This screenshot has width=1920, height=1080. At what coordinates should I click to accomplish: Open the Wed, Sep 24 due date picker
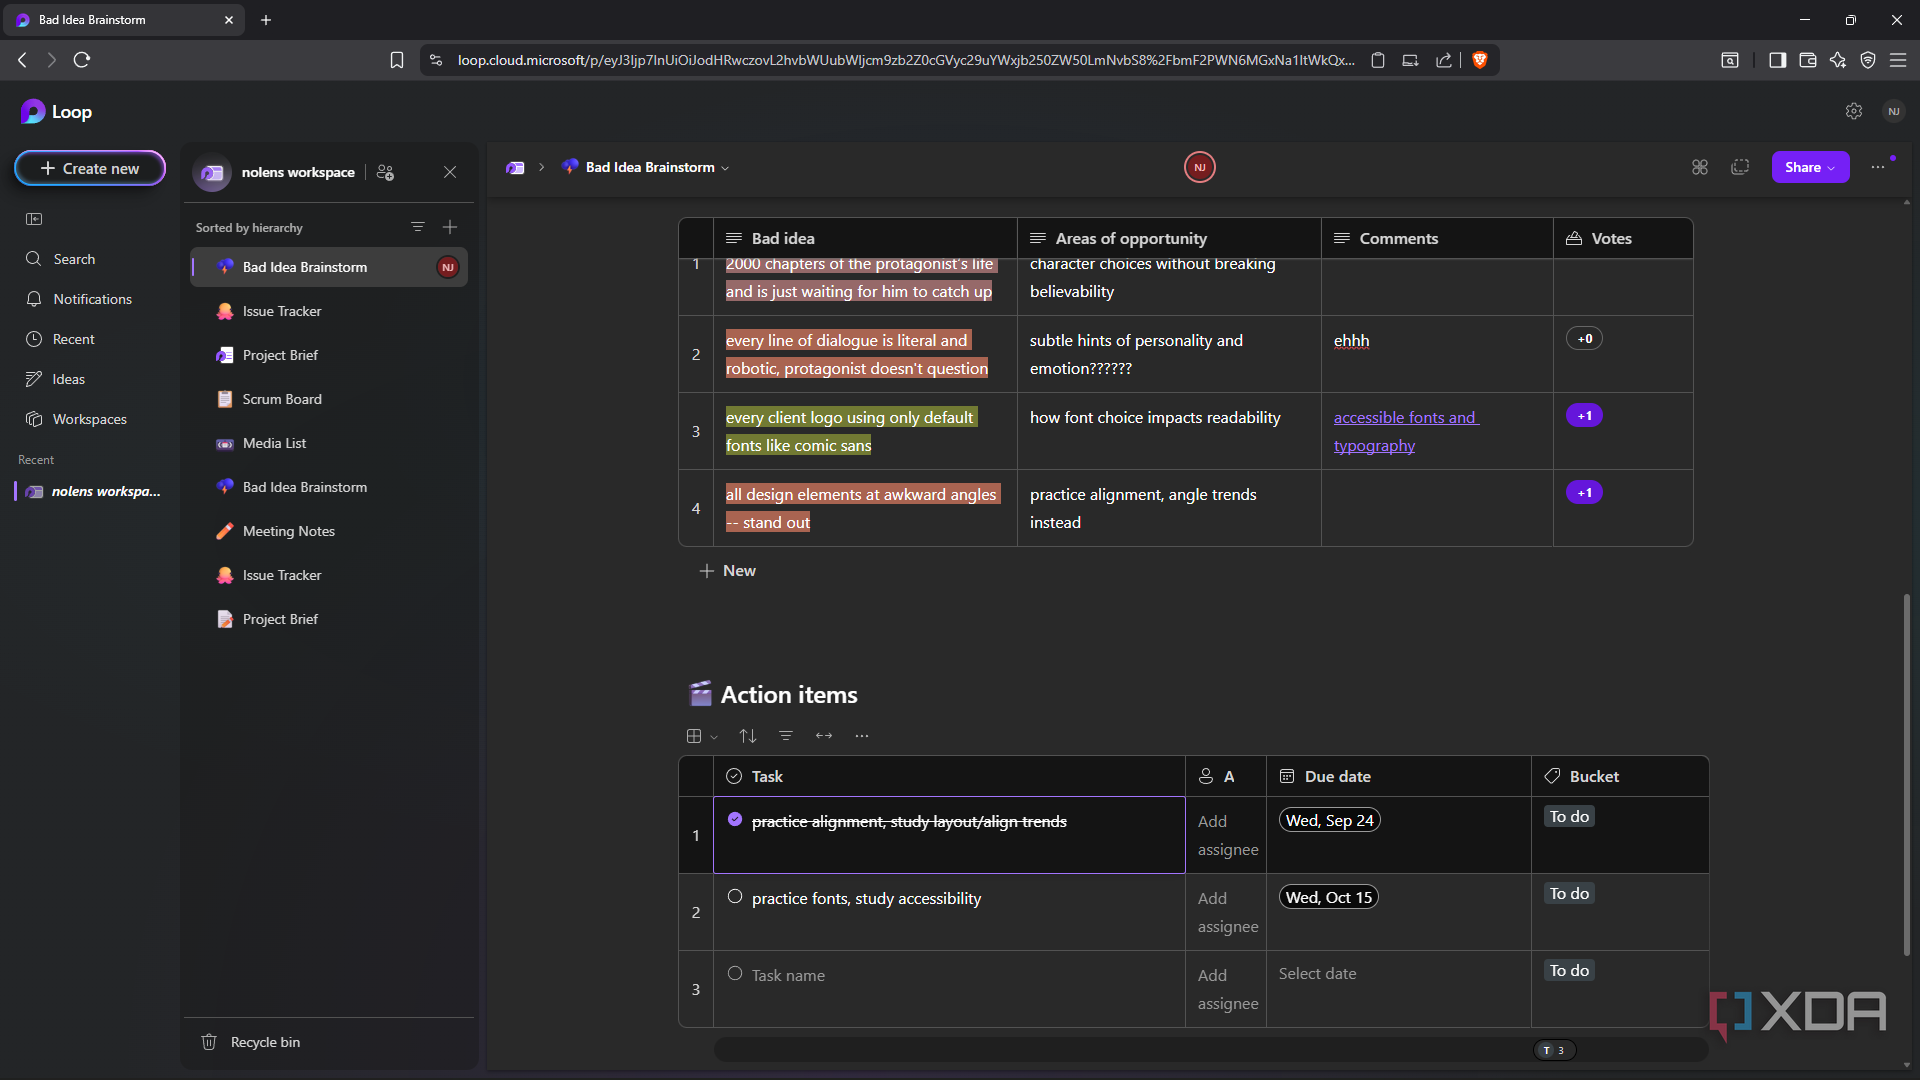pyautogui.click(x=1329, y=820)
